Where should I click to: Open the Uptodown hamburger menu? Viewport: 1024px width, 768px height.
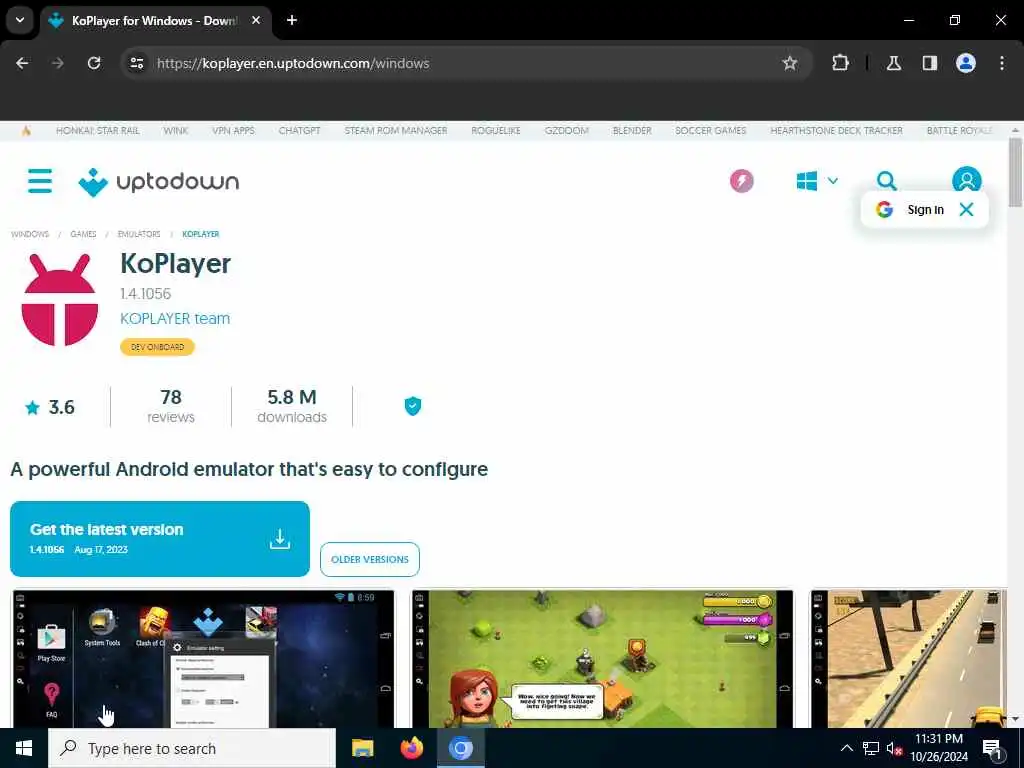coord(40,181)
